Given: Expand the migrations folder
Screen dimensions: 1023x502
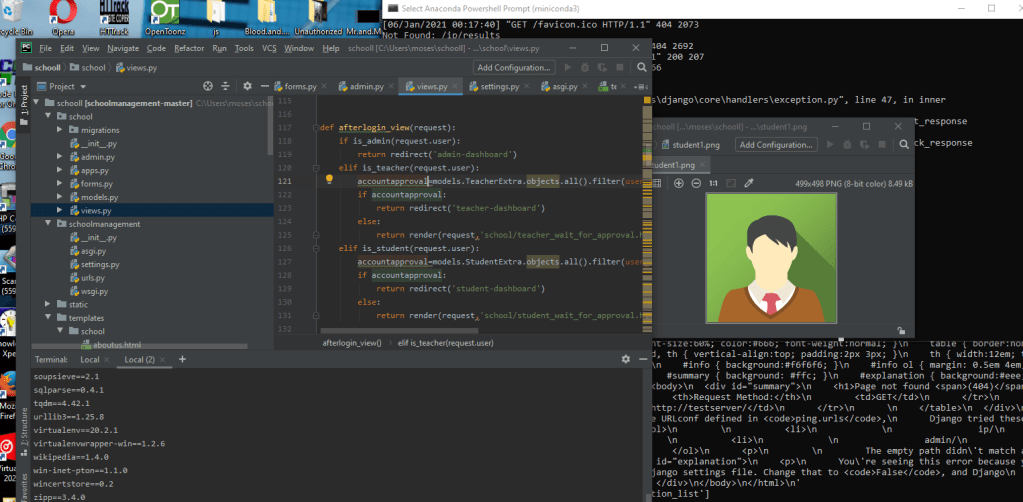Looking at the screenshot, I should pyautogui.click(x=60, y=130).
